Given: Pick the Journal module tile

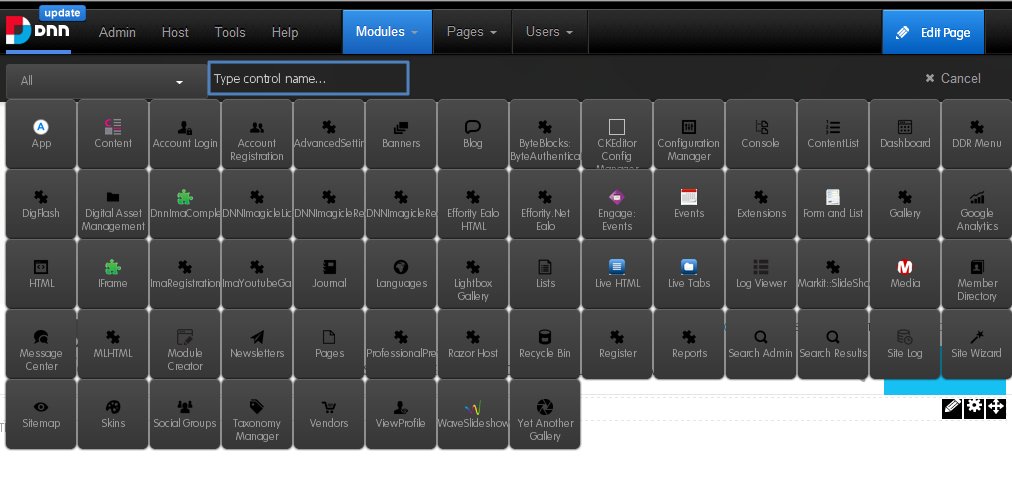Looking at the screenshot, I should 329,274.
